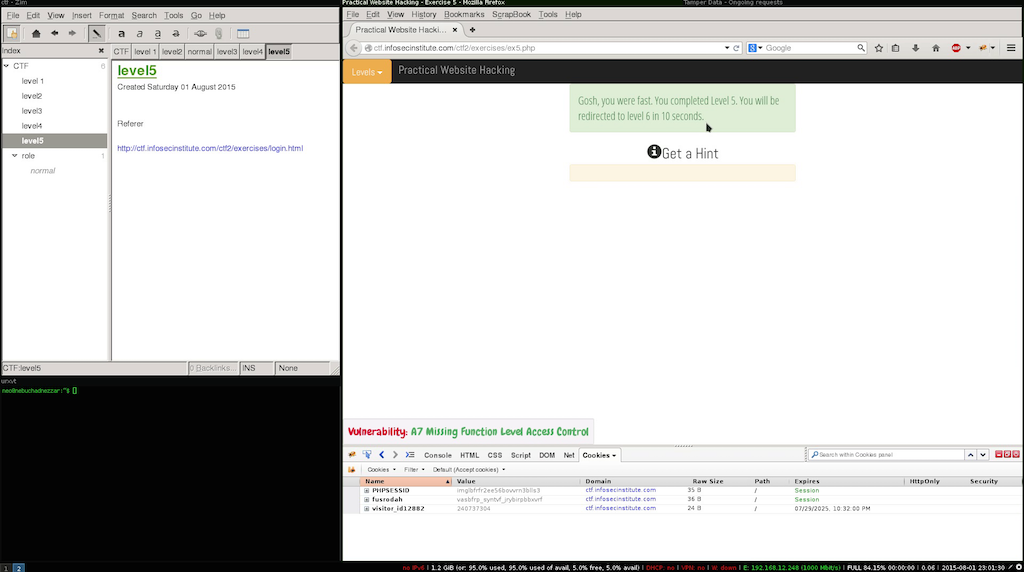The height and width of the screenshot is (572, 1024).
Task: Attach a file with paperclip icon
Action: click(218, 33)
